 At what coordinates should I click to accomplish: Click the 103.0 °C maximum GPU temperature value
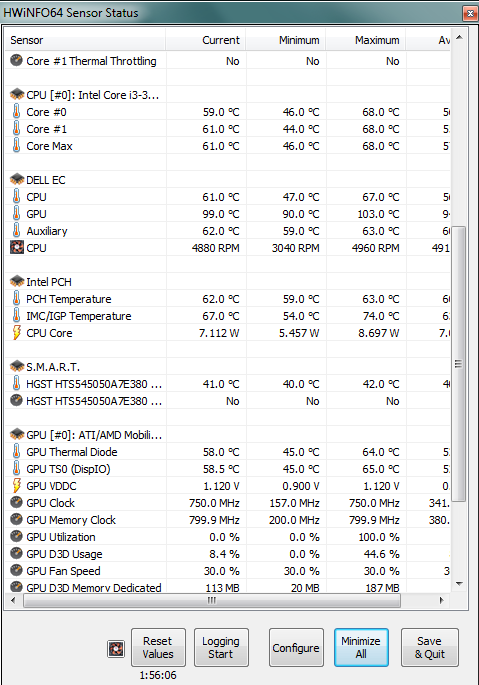(x=378, y=214)
